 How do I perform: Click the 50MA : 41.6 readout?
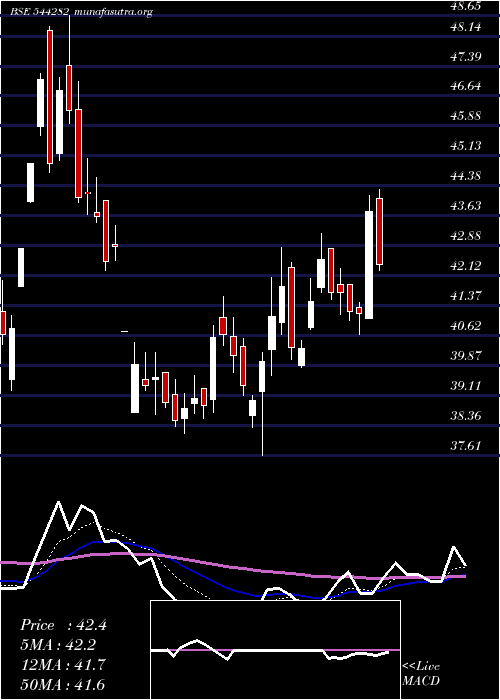tap(63, 685)
